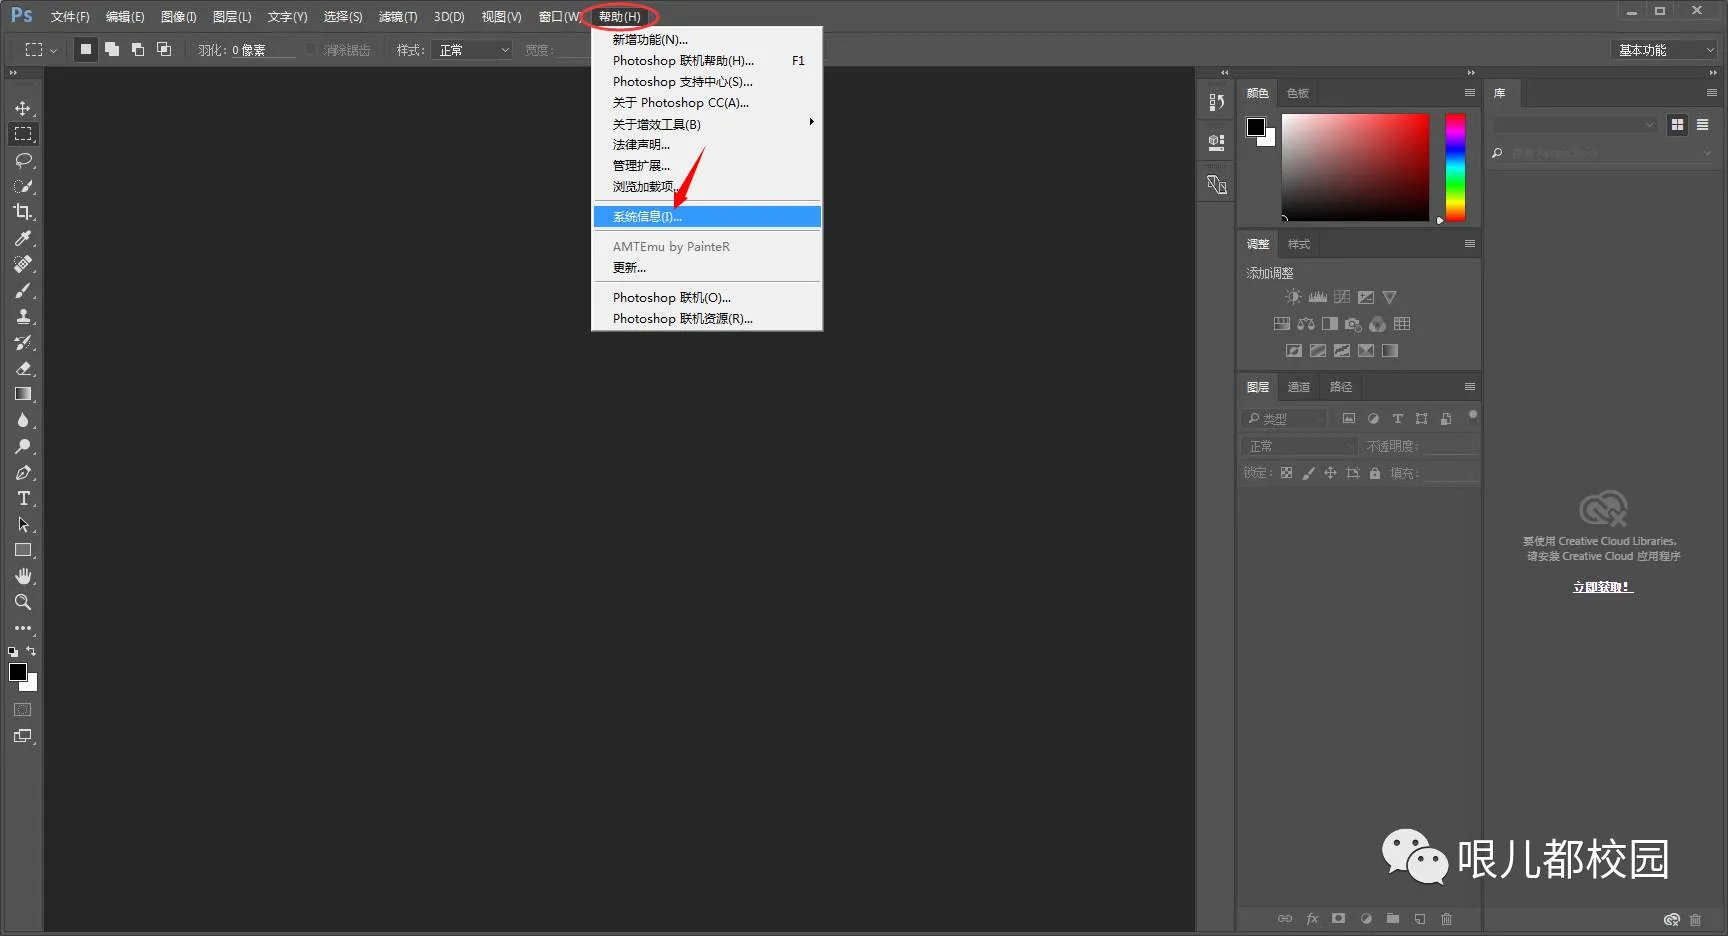Change the screen mode
This screenshot has width=1728, height=936.
(23, 736)
